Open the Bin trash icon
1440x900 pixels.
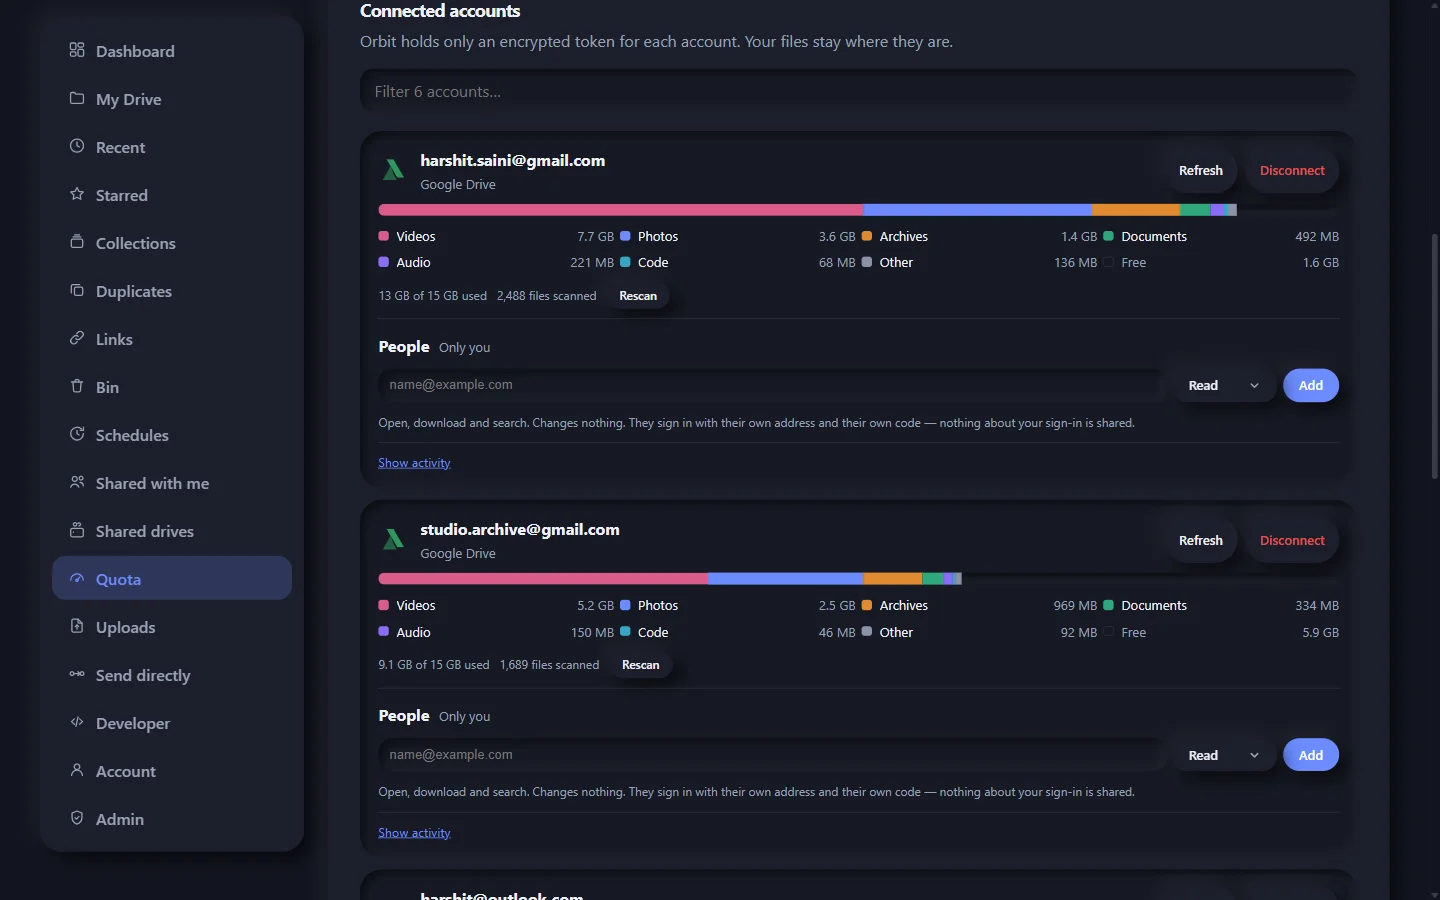[77, 386]
